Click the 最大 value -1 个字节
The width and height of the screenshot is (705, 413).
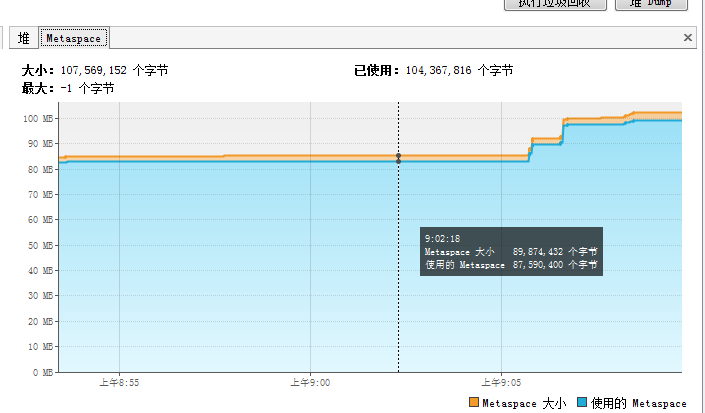pyautogui.click(x=87, y=88)
